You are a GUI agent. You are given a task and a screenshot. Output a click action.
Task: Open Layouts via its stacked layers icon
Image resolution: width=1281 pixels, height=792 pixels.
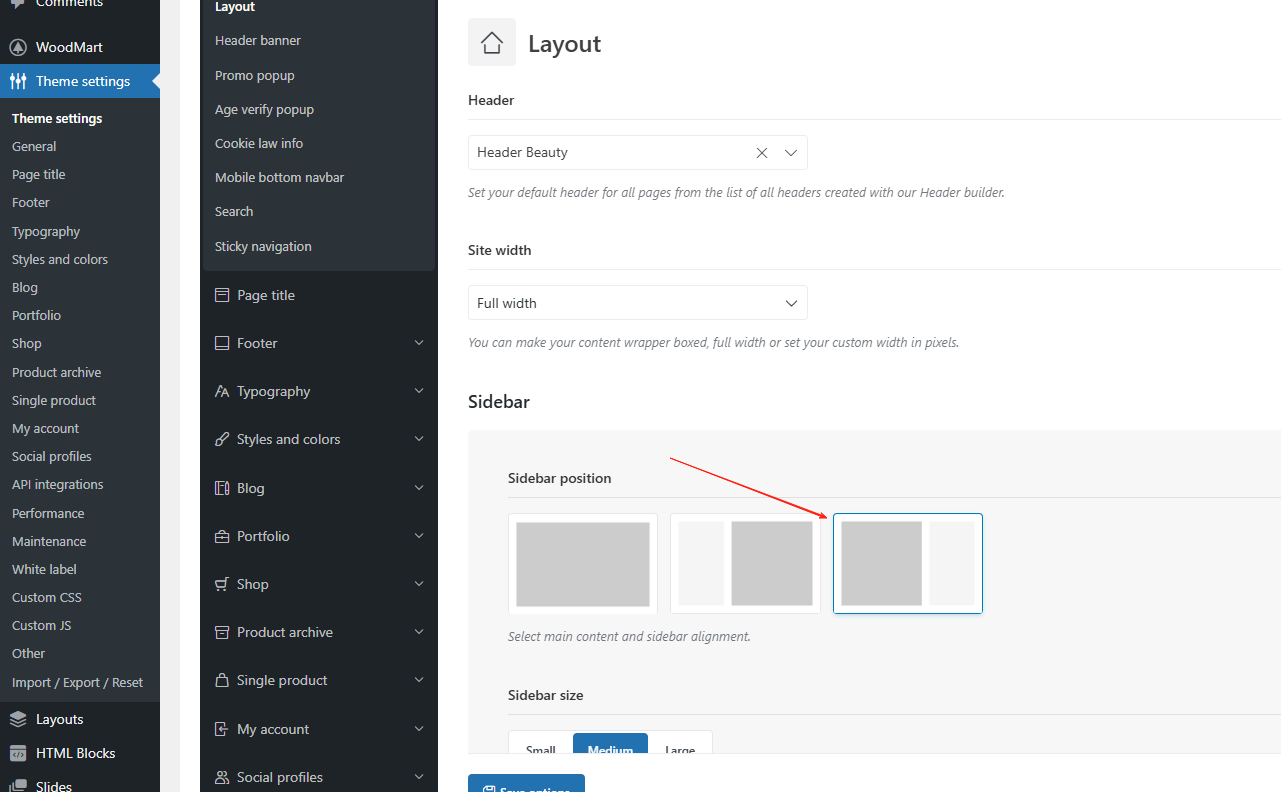pyautogui.click(x=18, y=719)
